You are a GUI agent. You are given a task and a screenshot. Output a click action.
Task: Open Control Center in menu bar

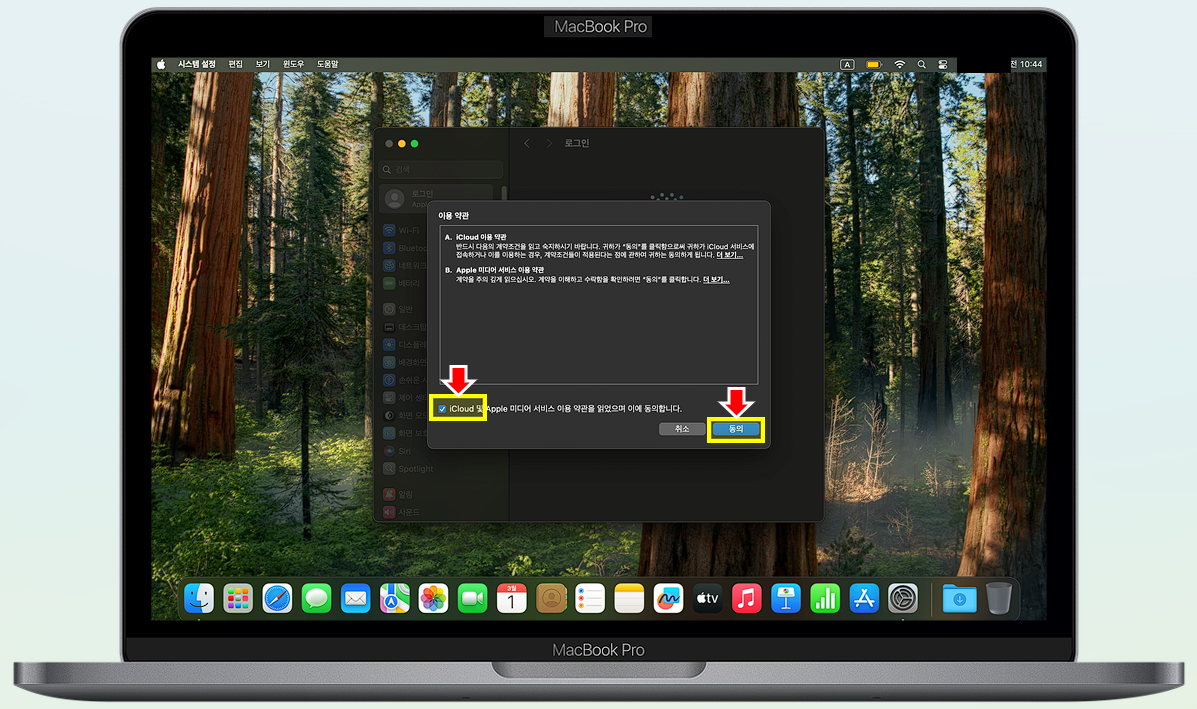[944, 65]
